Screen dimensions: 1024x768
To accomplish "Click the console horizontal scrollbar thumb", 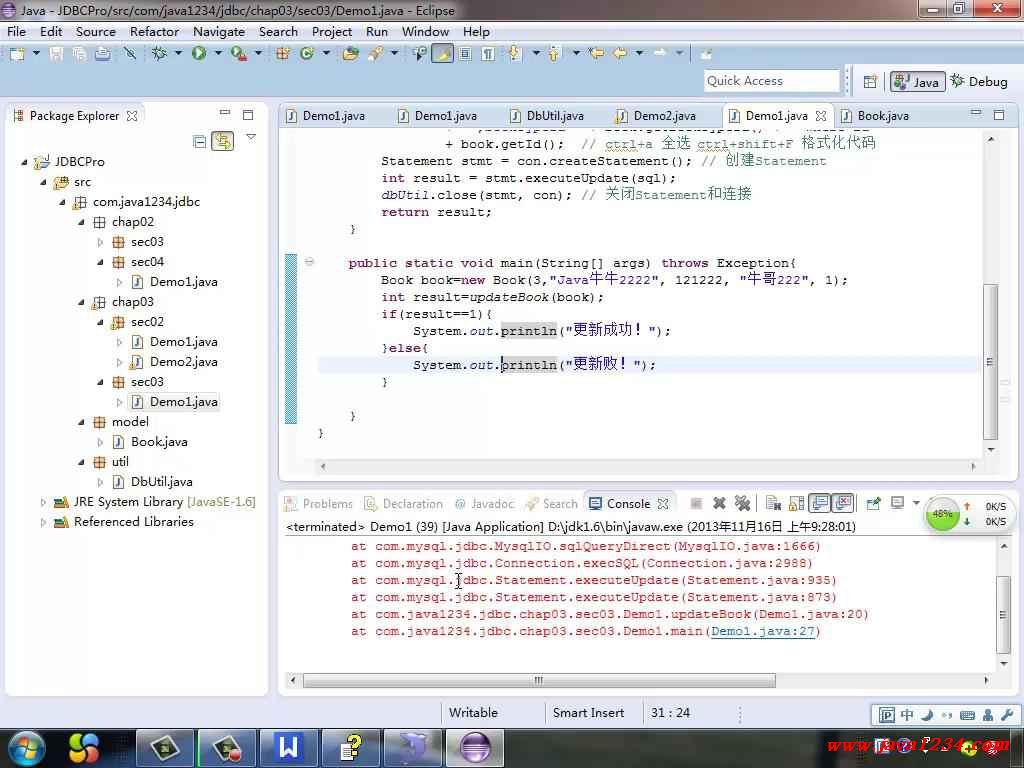I will click(x=539, y=680).
